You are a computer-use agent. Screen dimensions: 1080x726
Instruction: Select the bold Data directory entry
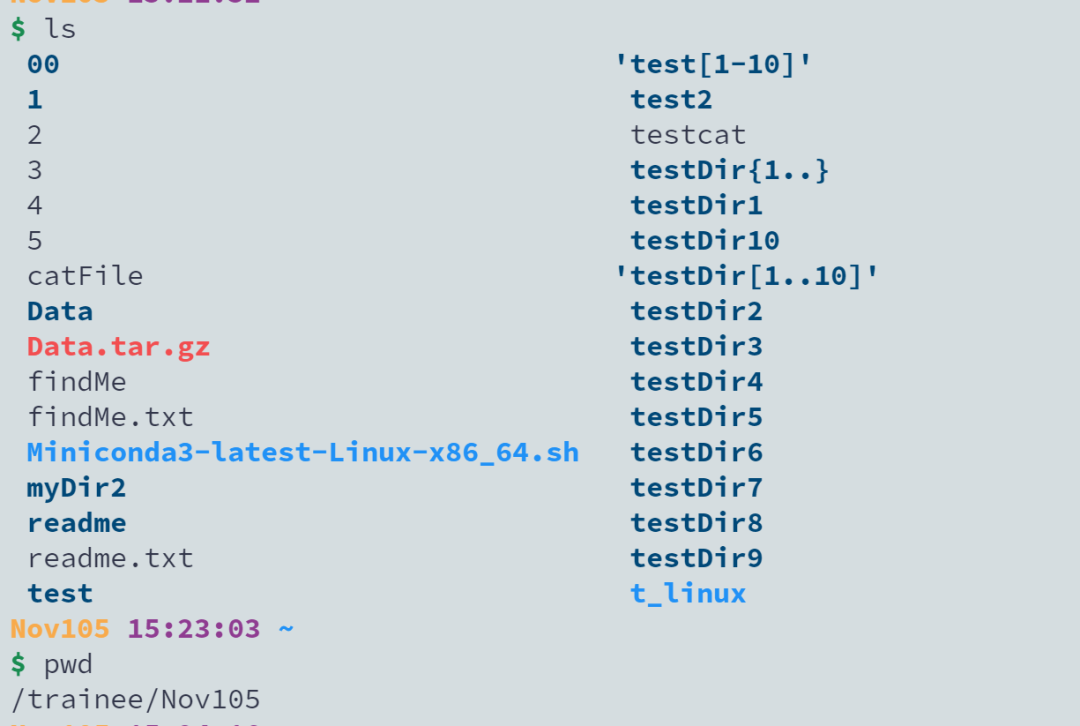point(60,311)
